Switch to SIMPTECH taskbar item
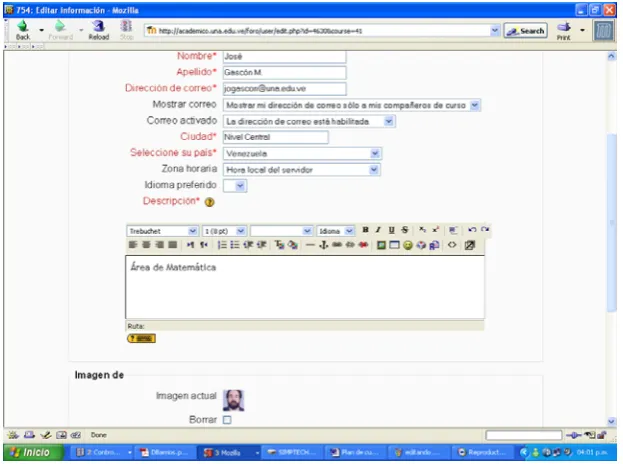 (293, 452)
